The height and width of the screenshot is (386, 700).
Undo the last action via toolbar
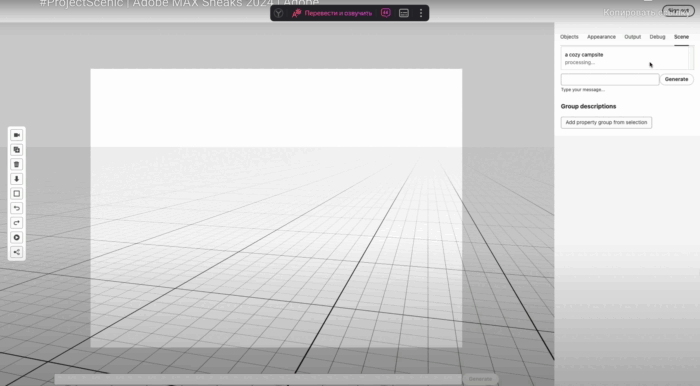click(17, 208)
